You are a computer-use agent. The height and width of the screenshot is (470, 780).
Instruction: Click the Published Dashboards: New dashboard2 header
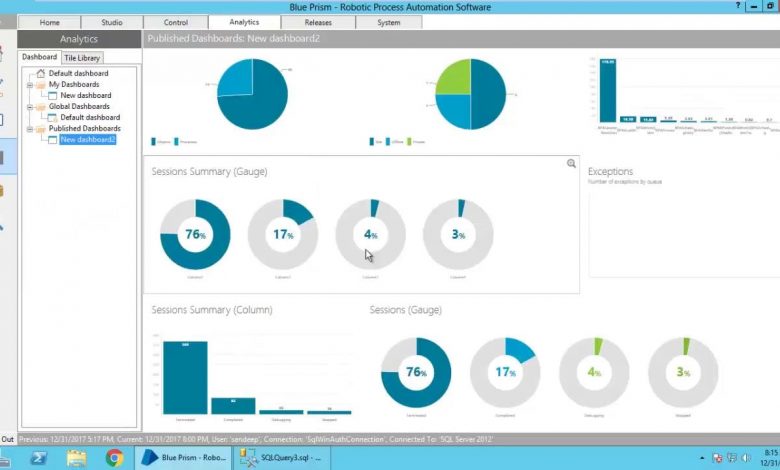[x=233, y=39]
